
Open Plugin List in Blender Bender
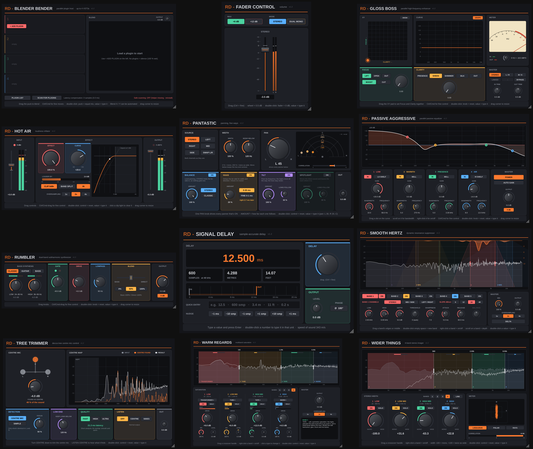pyautogui.click(x=18, y=98)
